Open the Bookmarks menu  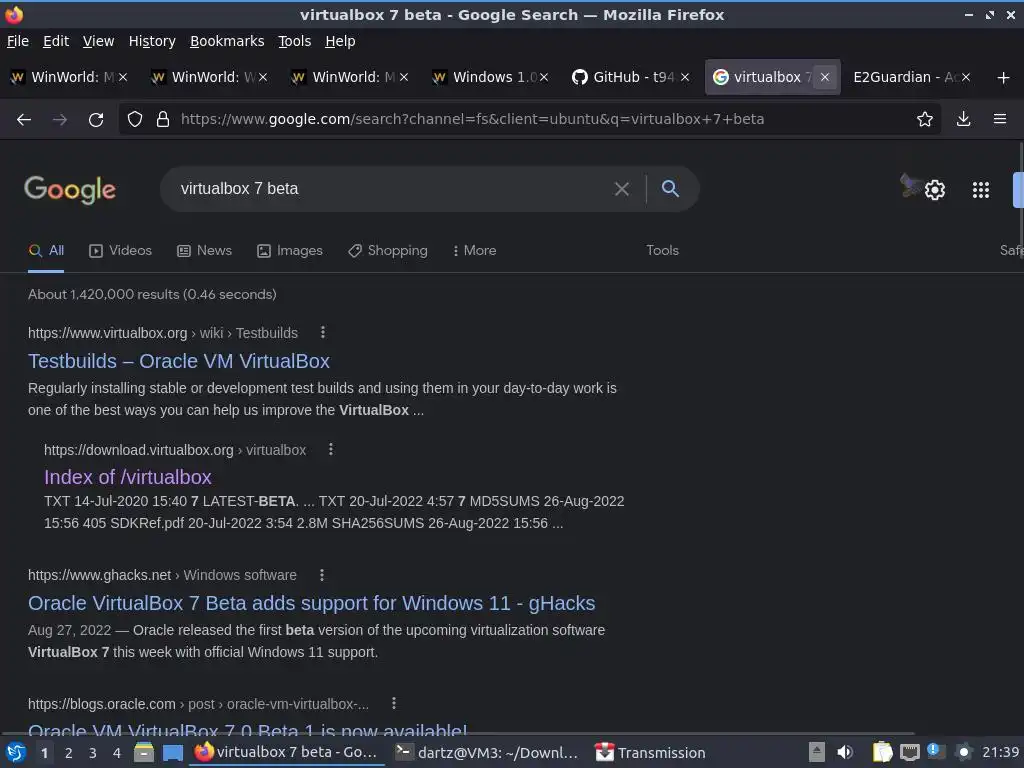click(227, 41)
